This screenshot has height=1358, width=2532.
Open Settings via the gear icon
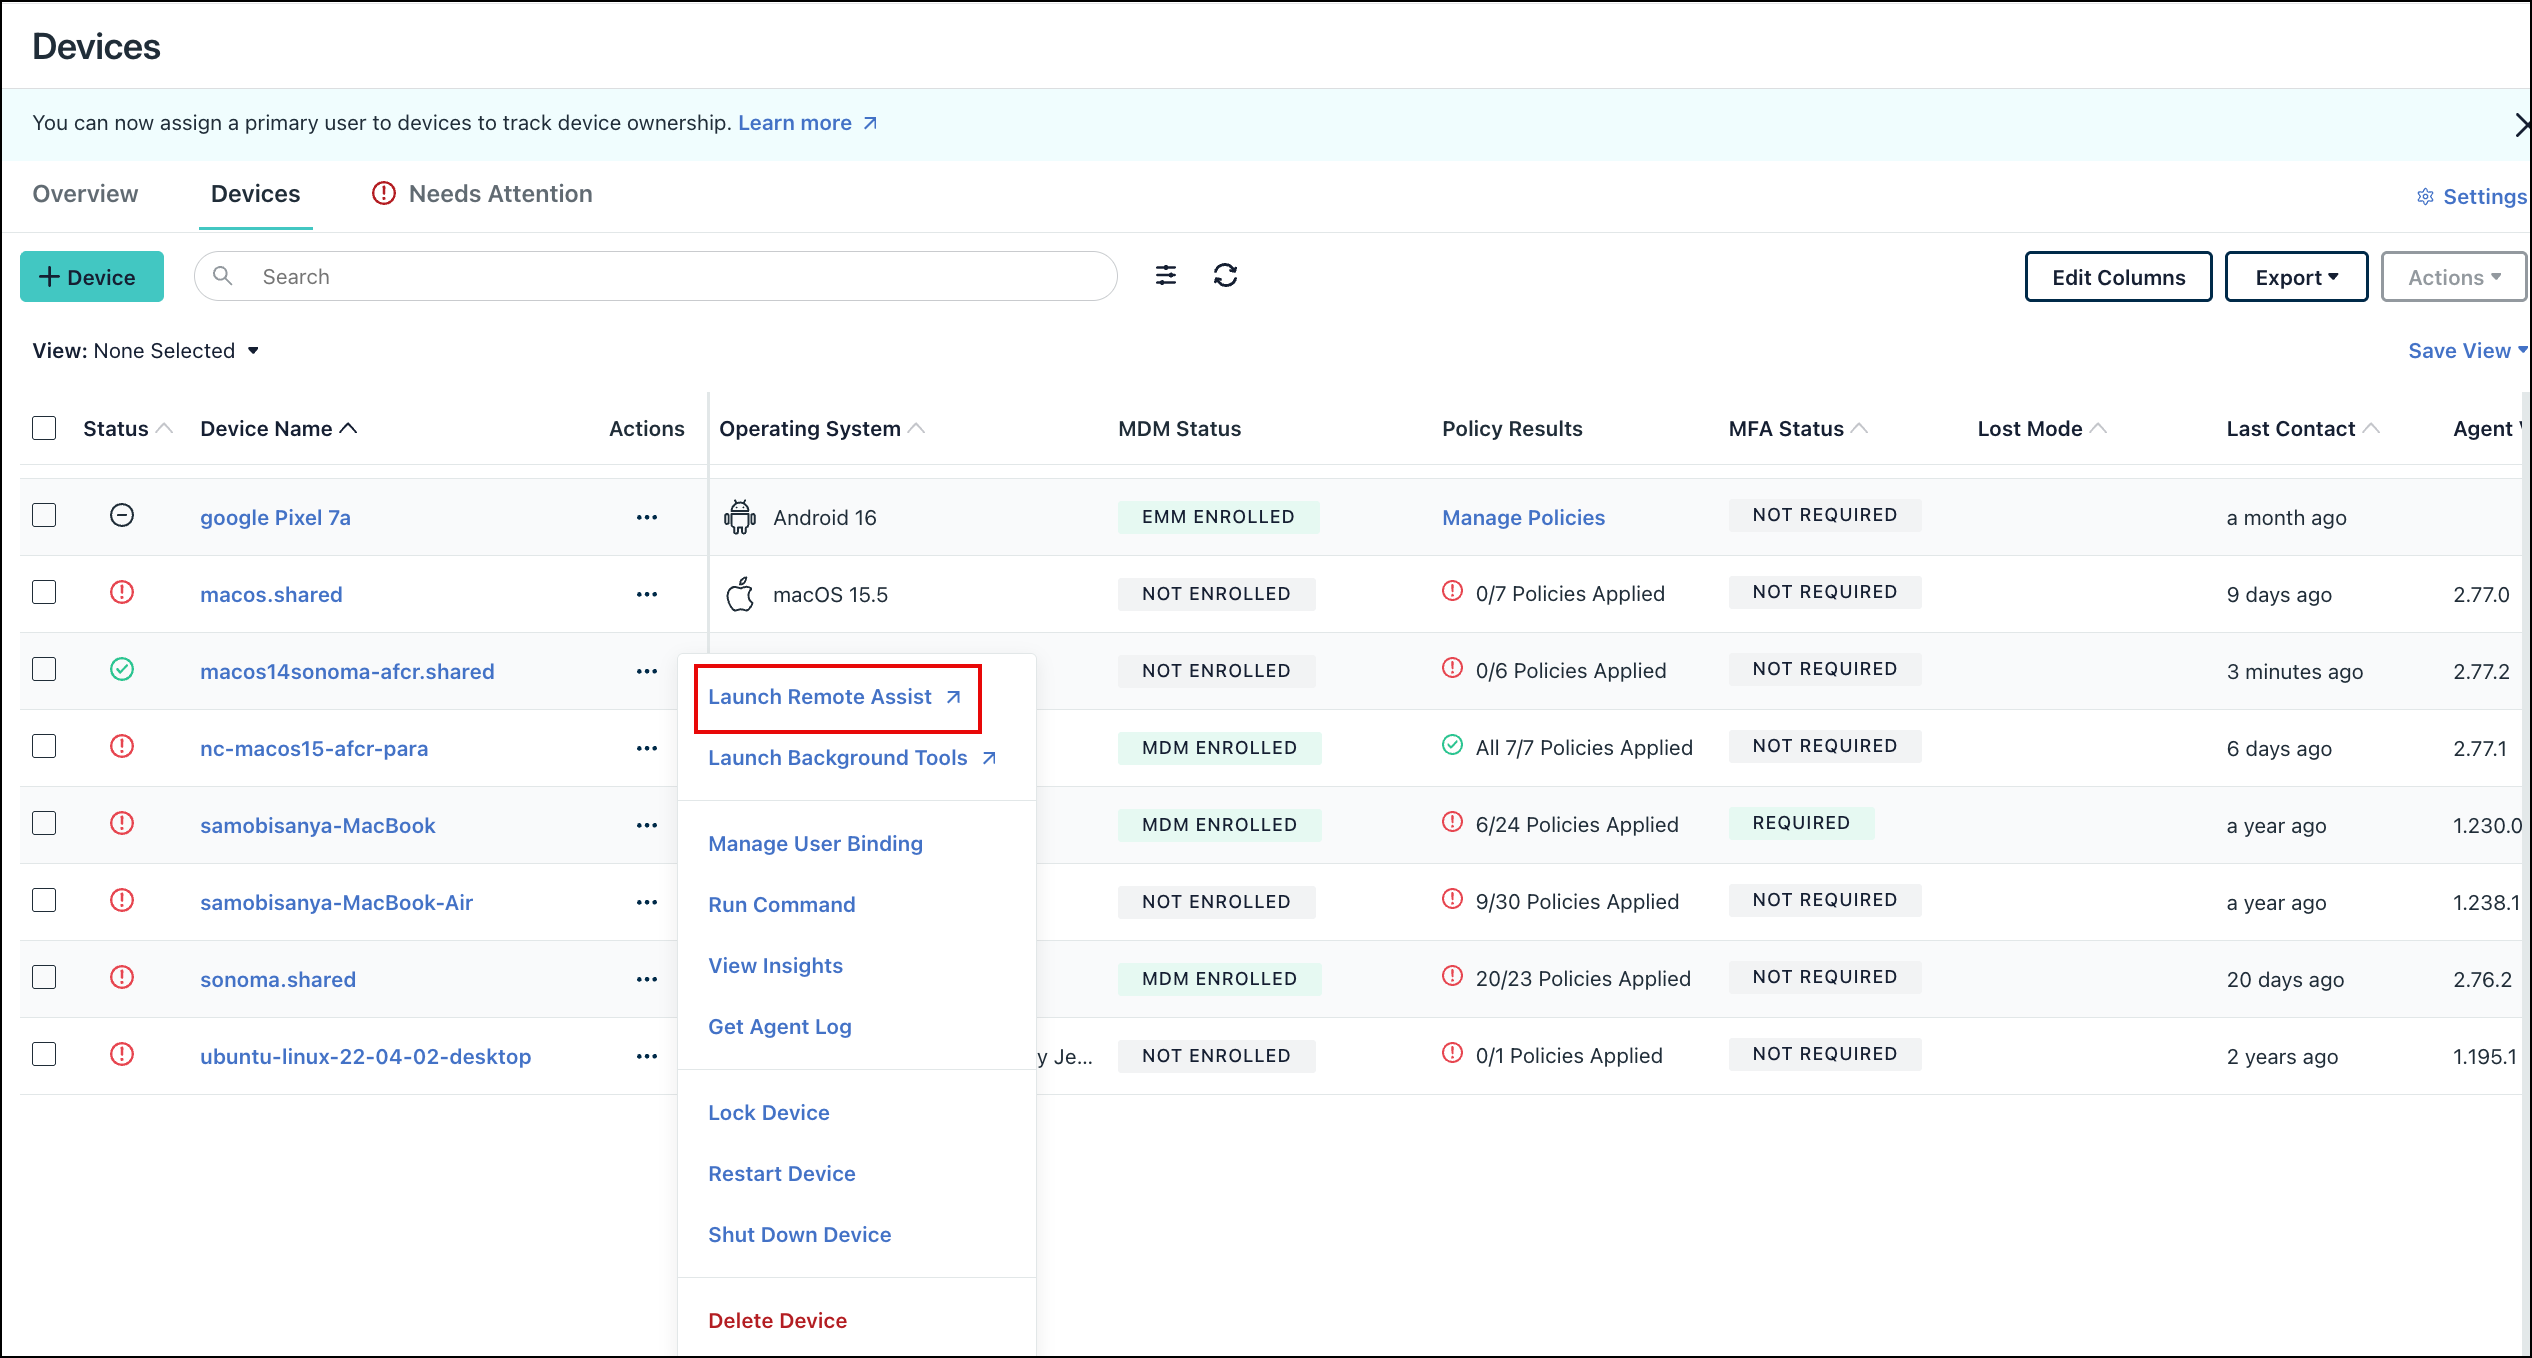point(2425,196)
